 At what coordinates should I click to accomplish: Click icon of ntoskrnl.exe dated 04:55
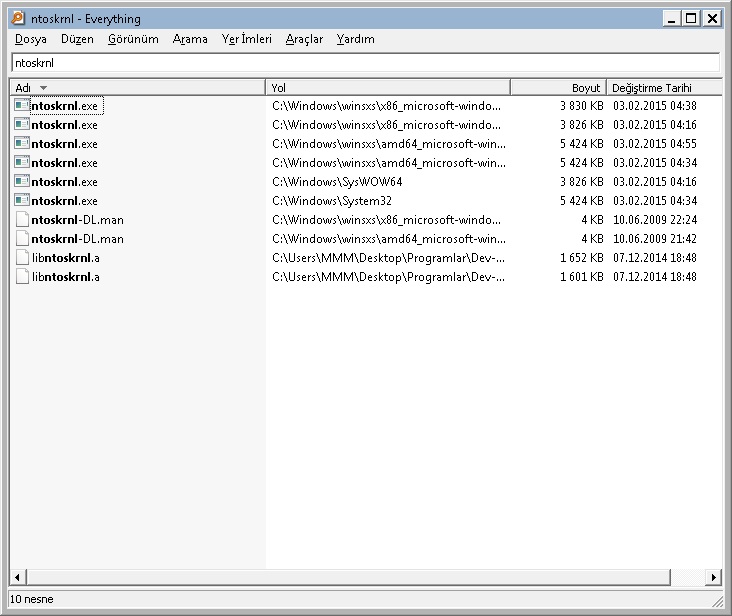21,144
